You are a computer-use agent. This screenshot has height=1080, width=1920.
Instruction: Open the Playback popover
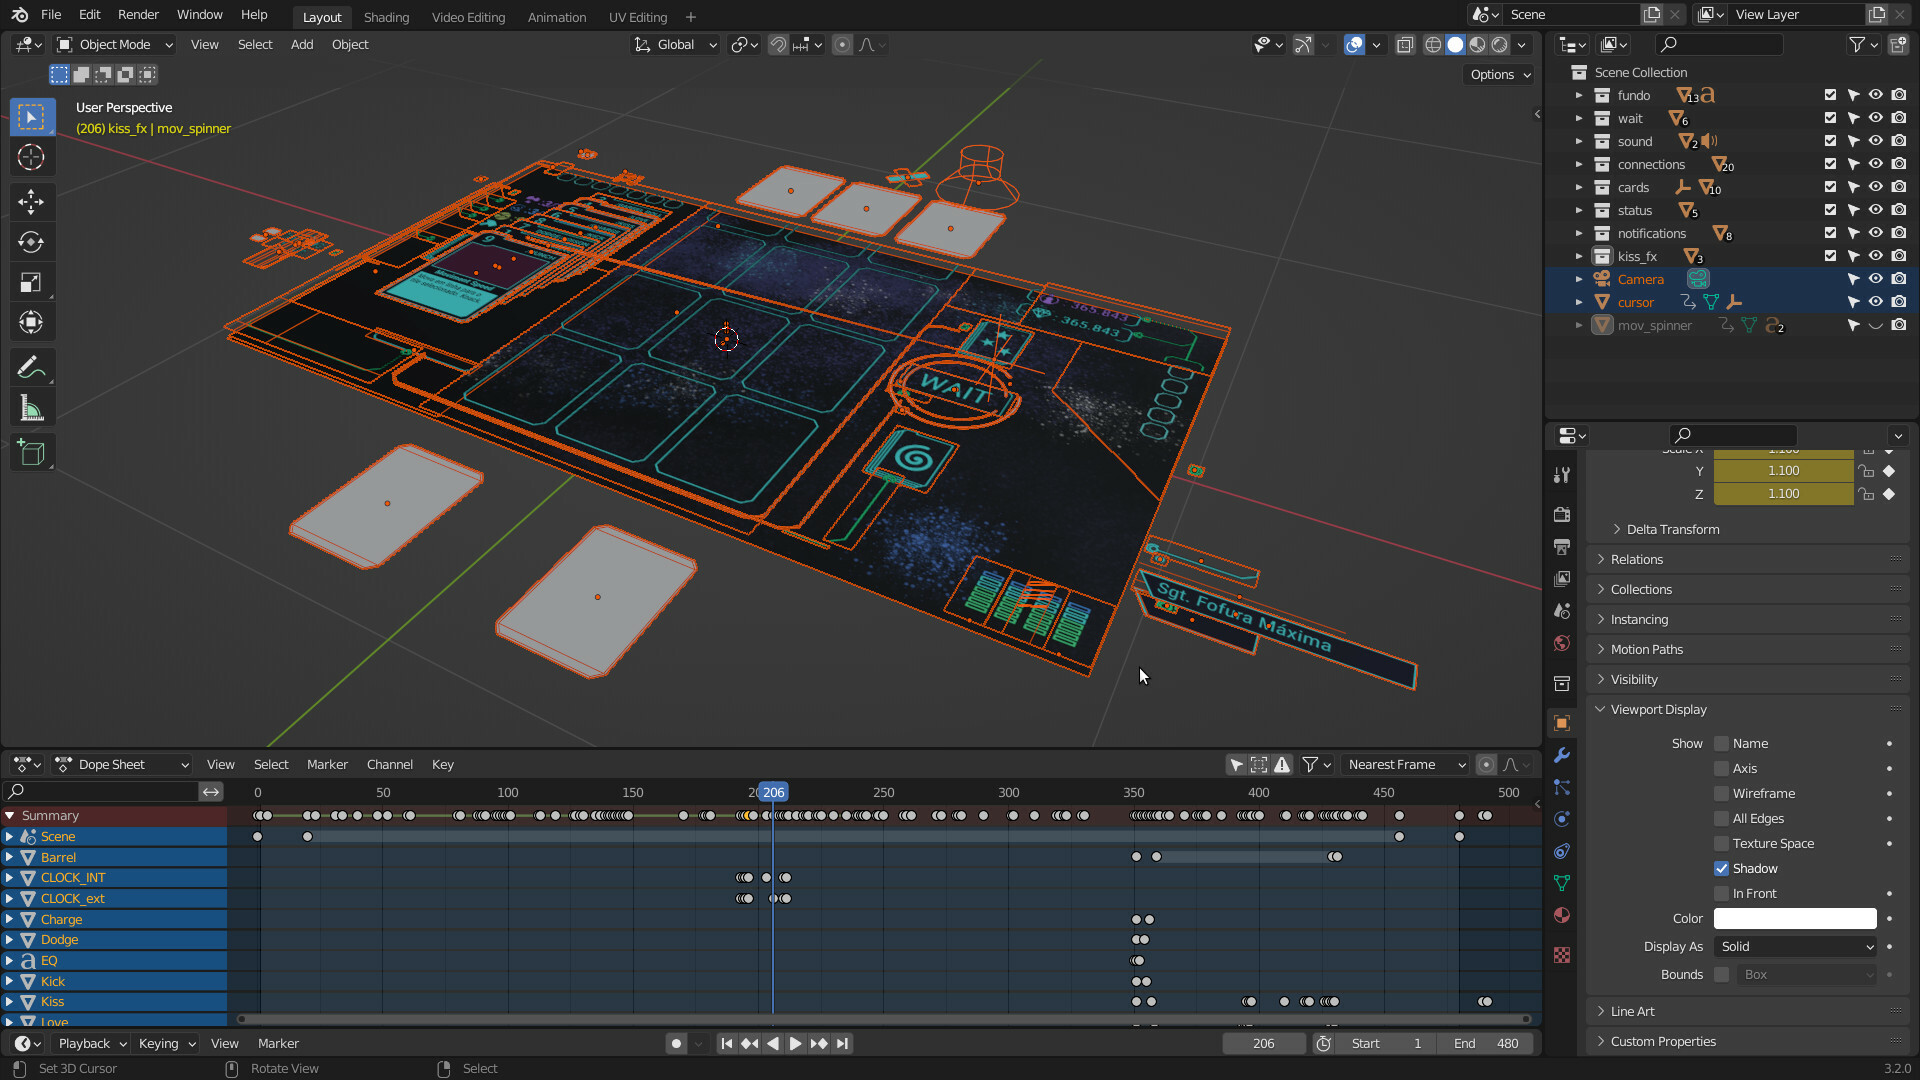(92, 1044)
